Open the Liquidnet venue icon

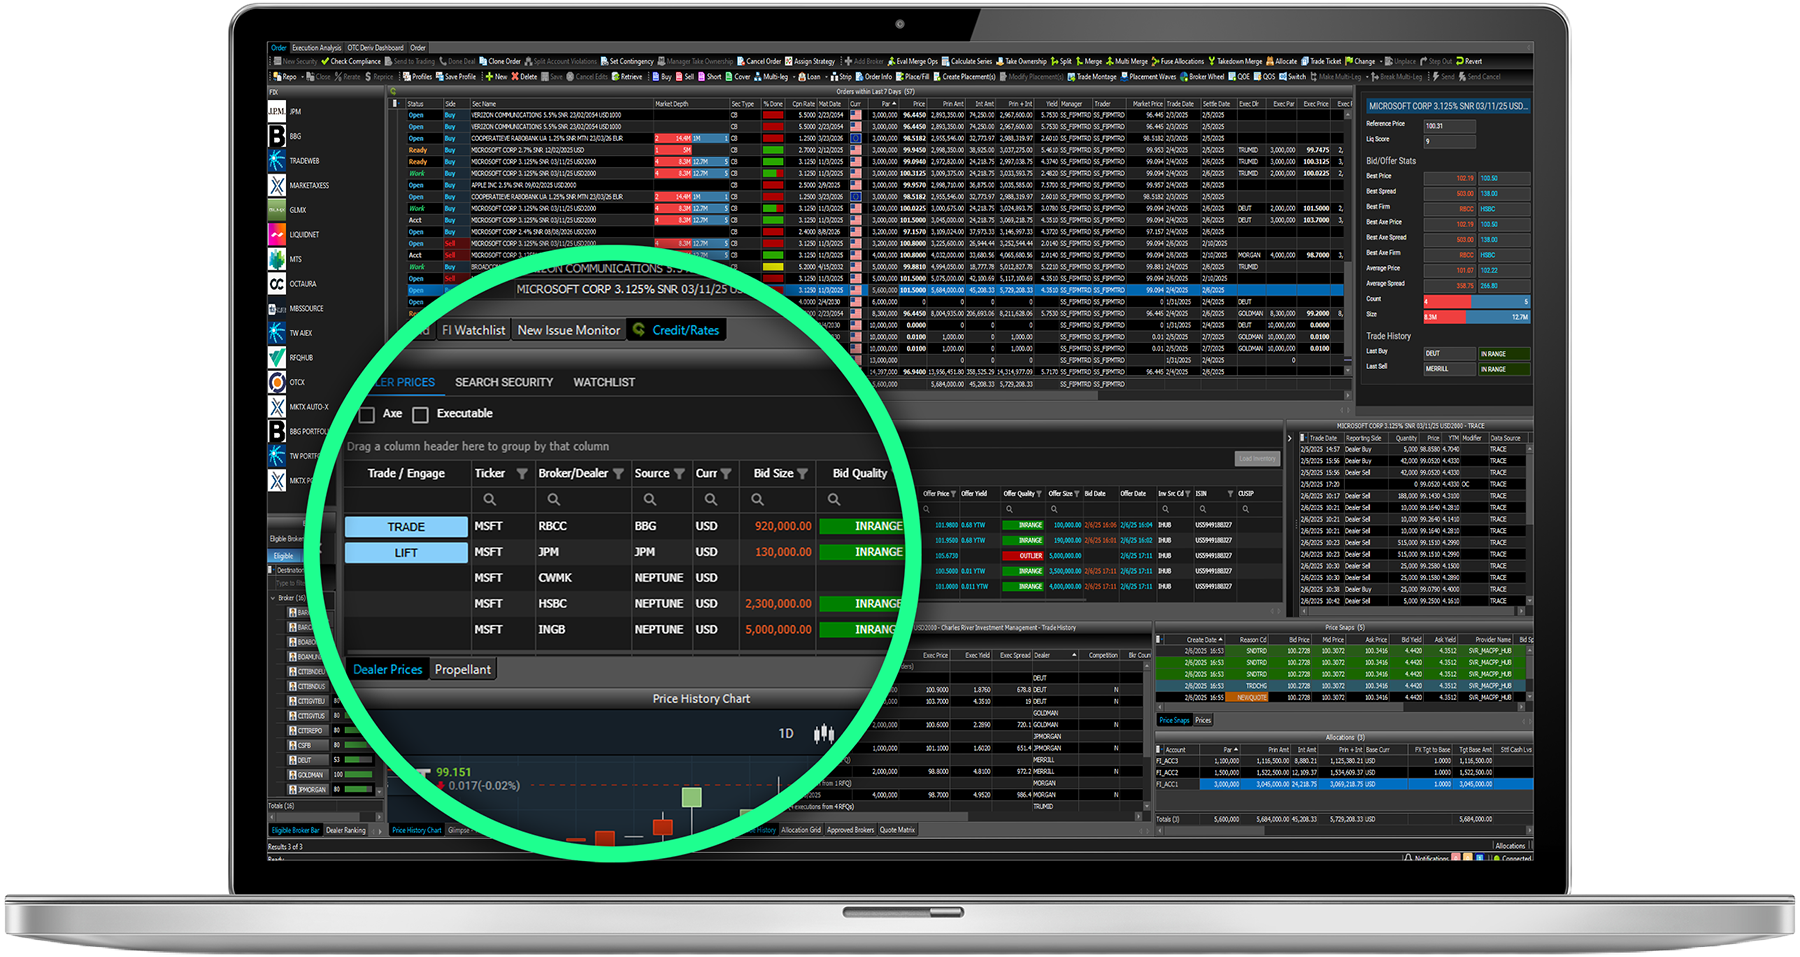(277, 234)
